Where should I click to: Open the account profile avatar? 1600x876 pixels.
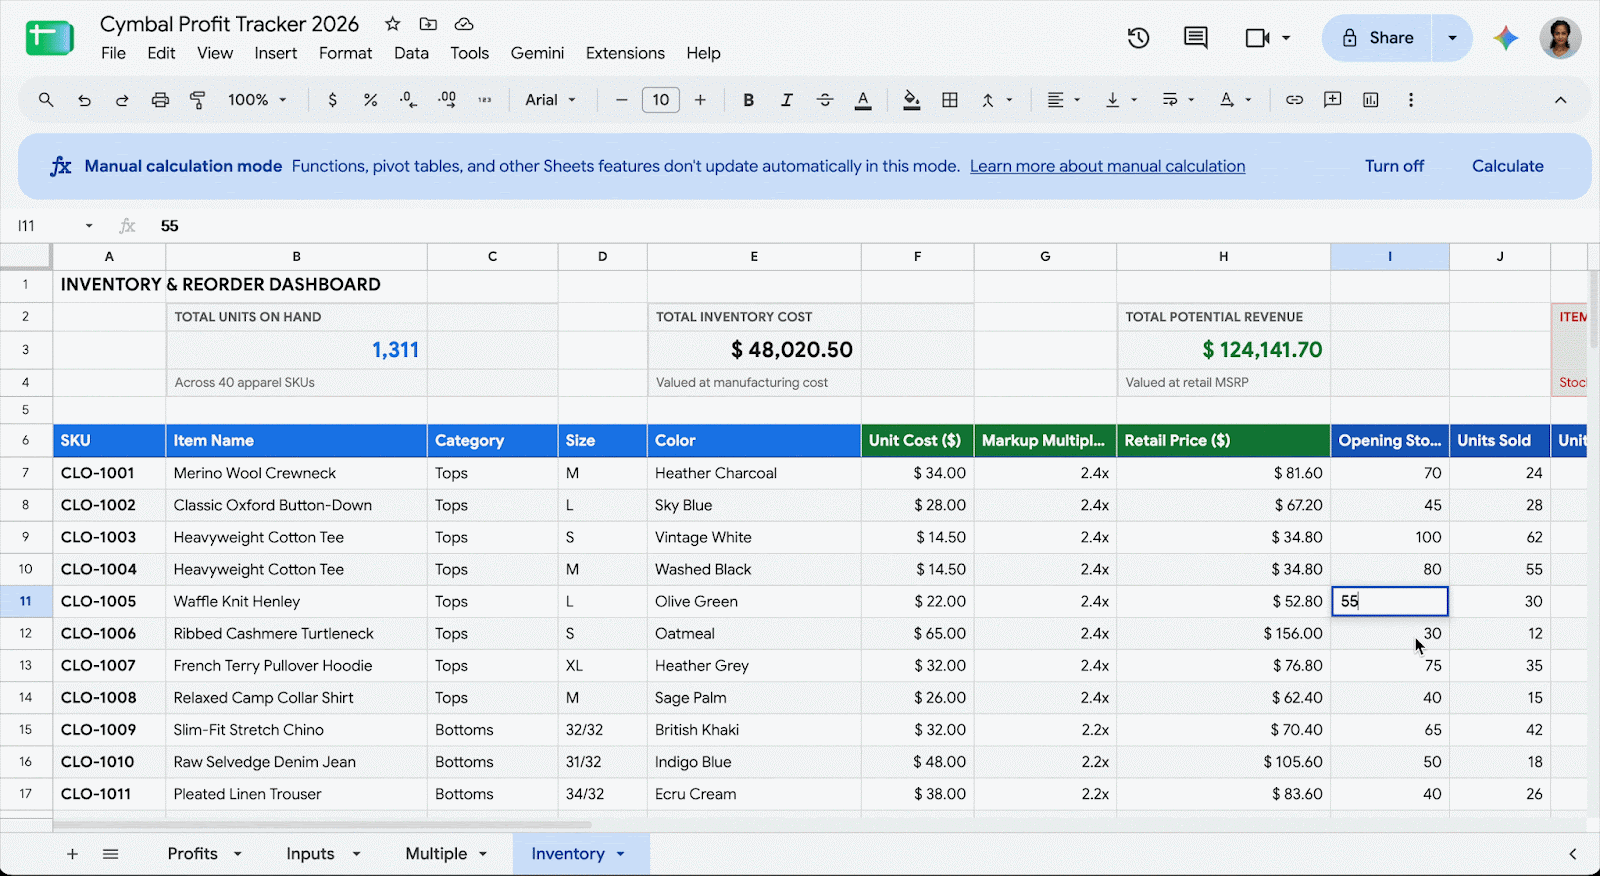(x=1560, y=38)
